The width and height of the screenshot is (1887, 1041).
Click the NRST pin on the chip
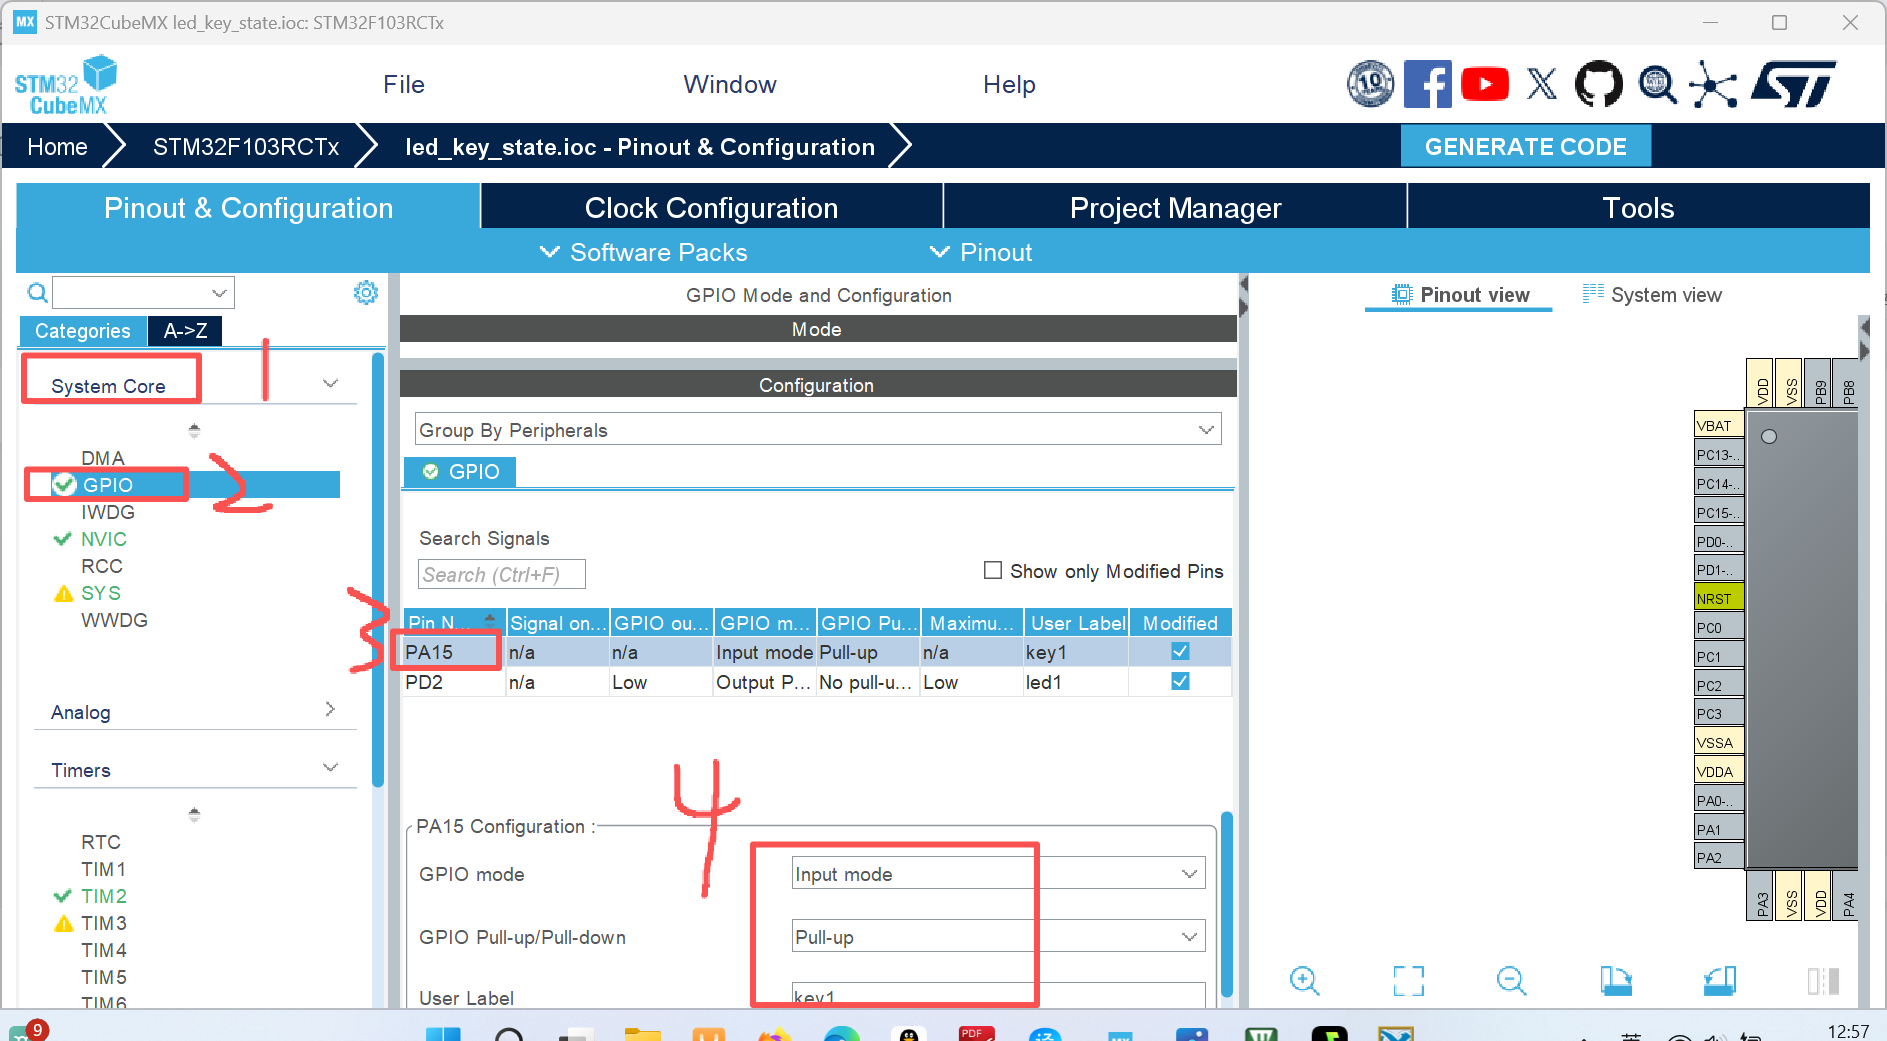[1718, 598]
